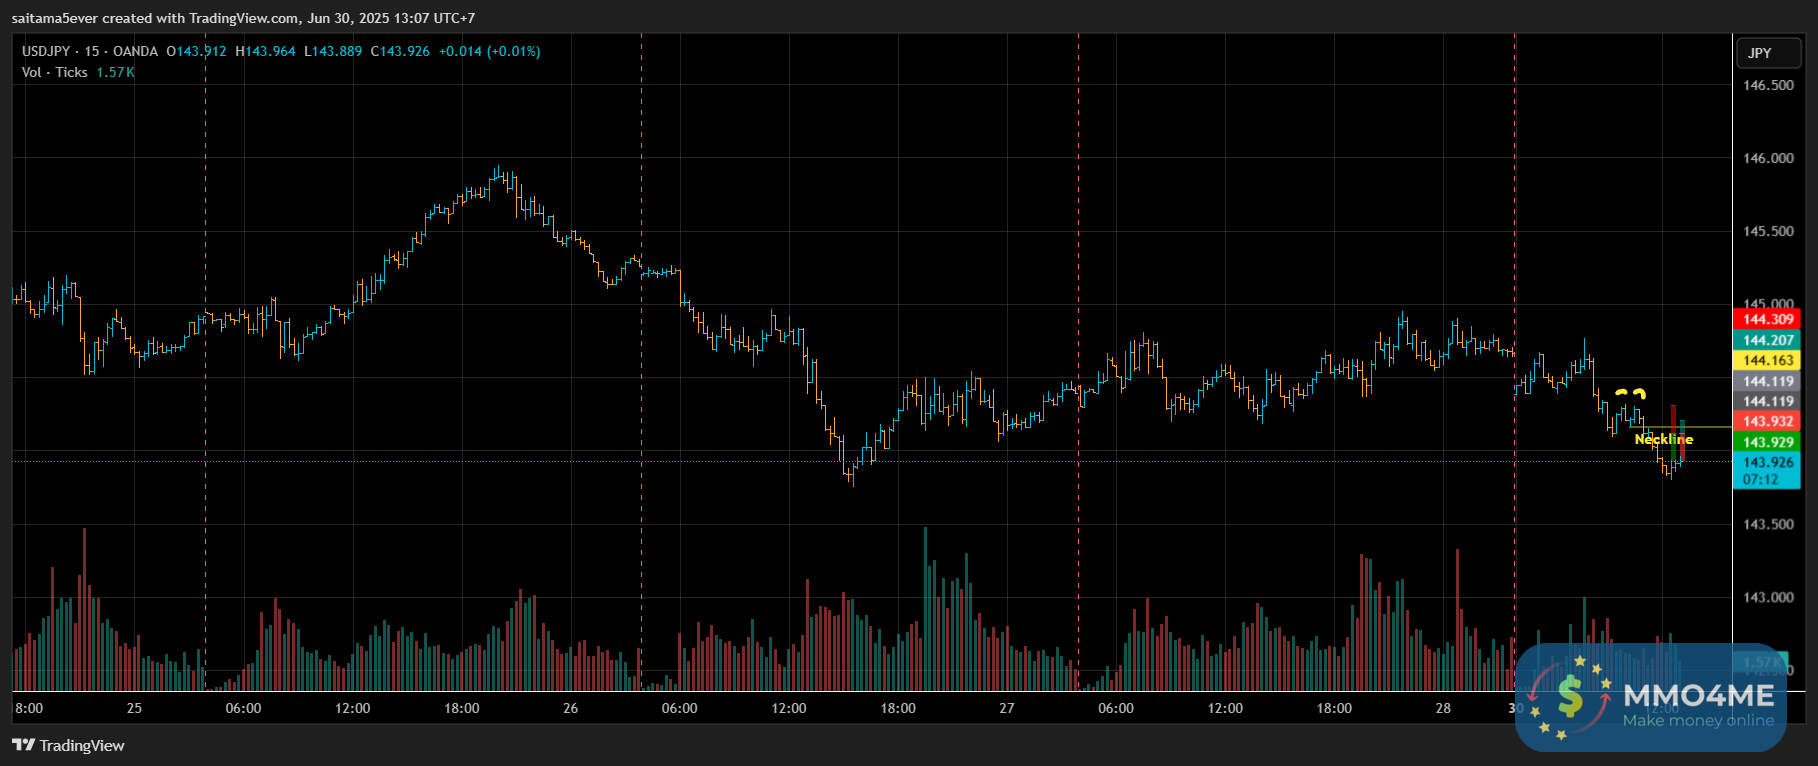Click the 146.500 price axis label
Screen dimensions: 1818x766
click(1769, 85)
